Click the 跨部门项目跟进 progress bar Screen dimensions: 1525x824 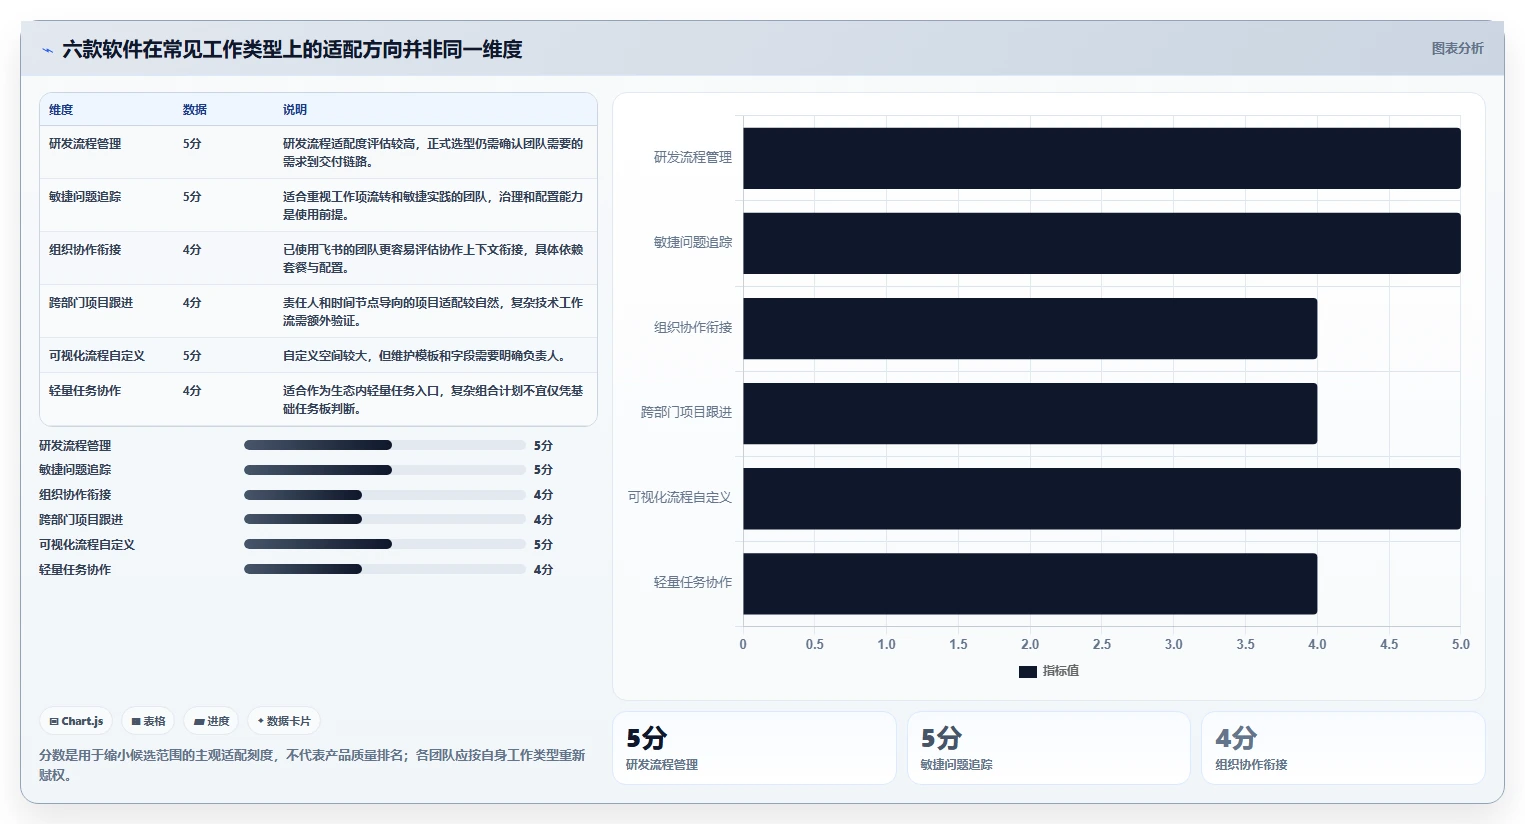[x=384, y=520]
